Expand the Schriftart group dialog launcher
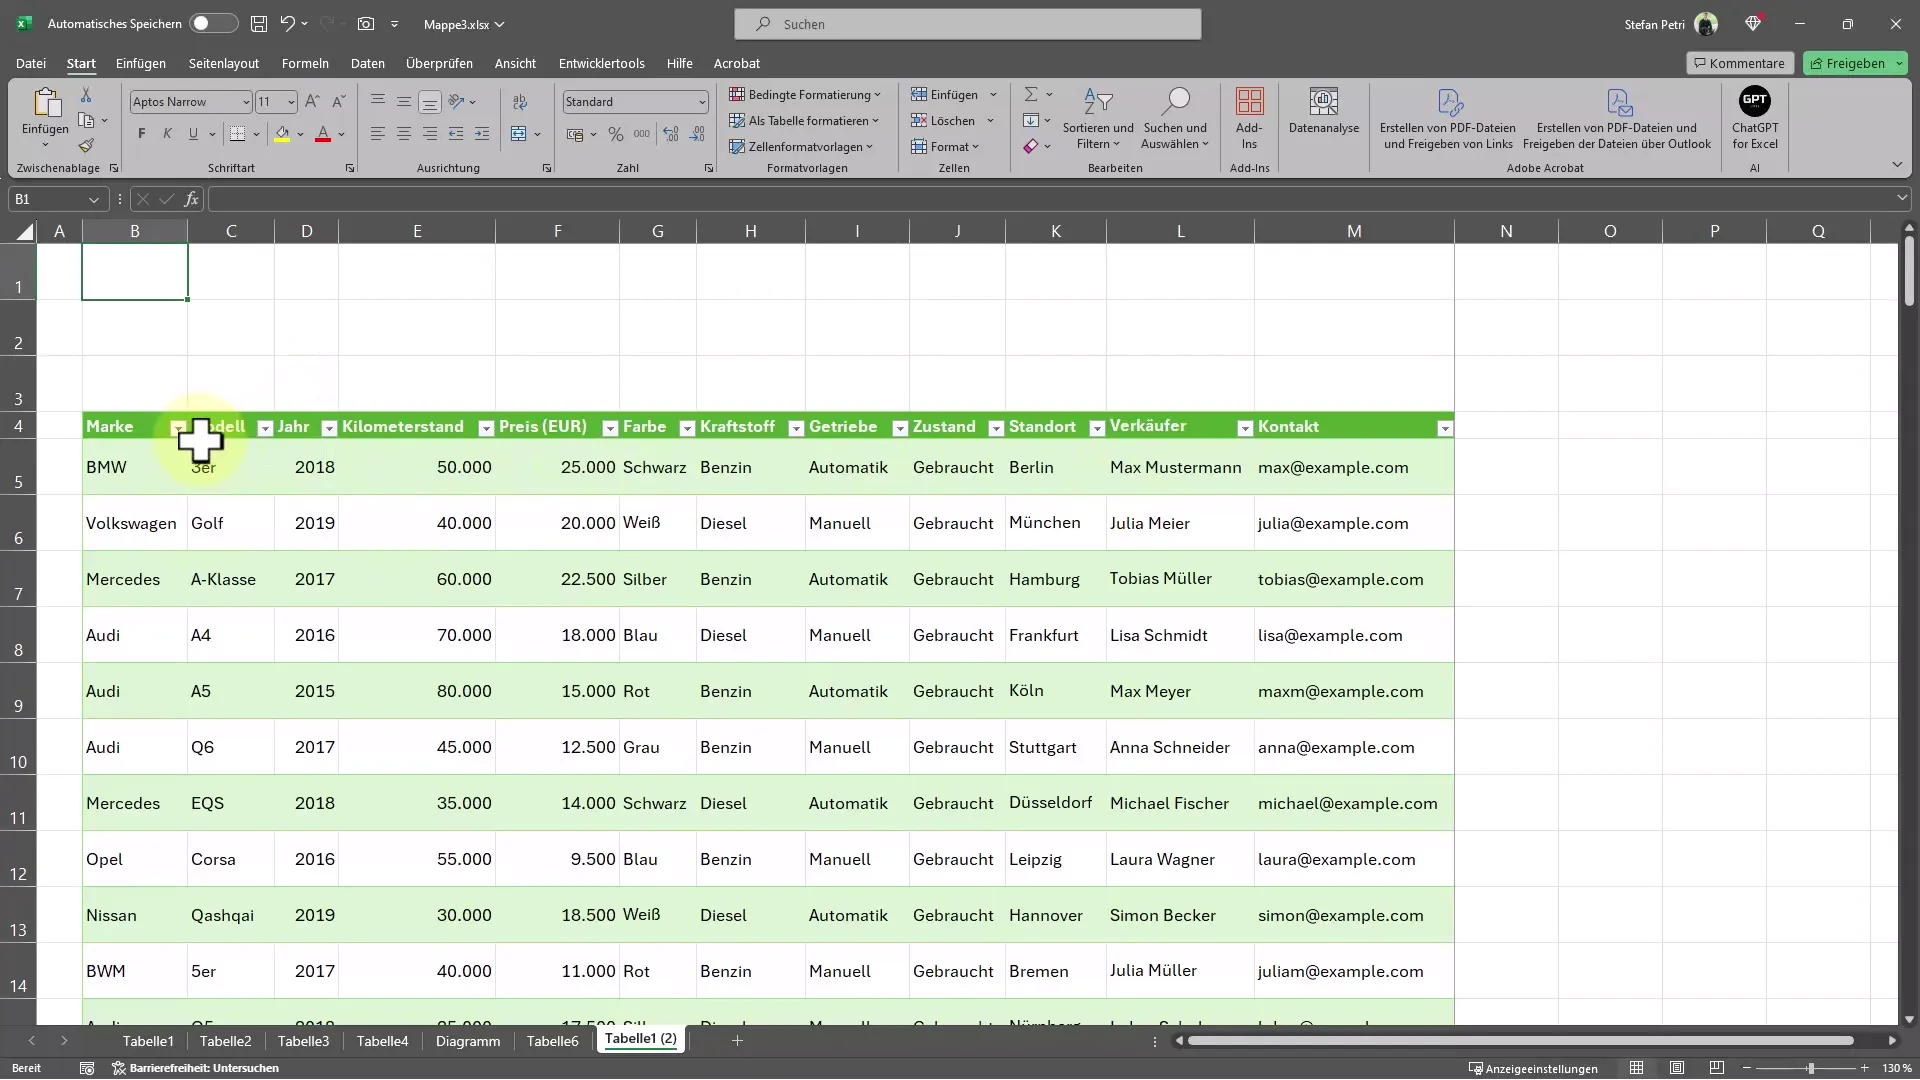 click(x=351, y=169)
